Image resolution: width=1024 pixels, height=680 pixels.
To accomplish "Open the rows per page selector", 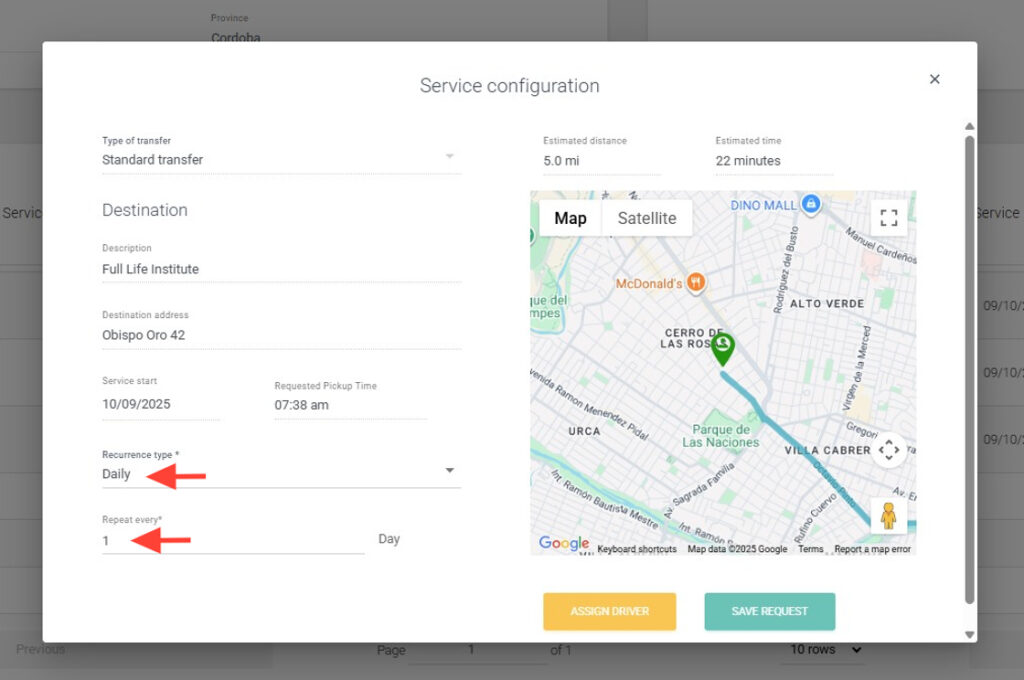I will [x=825, y=650].
